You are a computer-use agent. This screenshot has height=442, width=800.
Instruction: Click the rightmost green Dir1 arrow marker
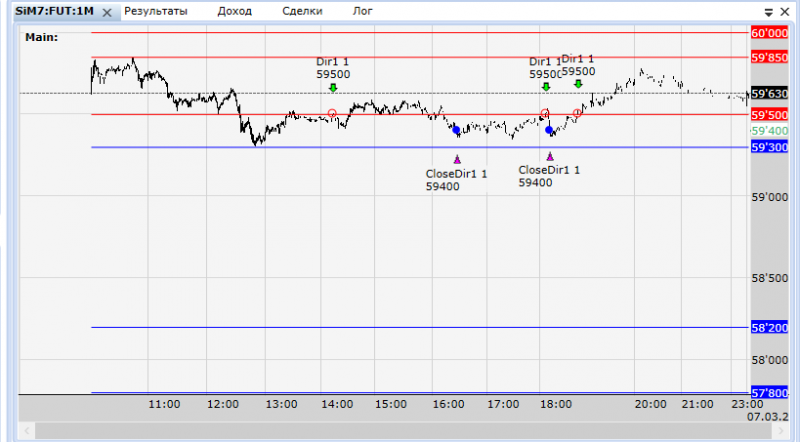578,84
